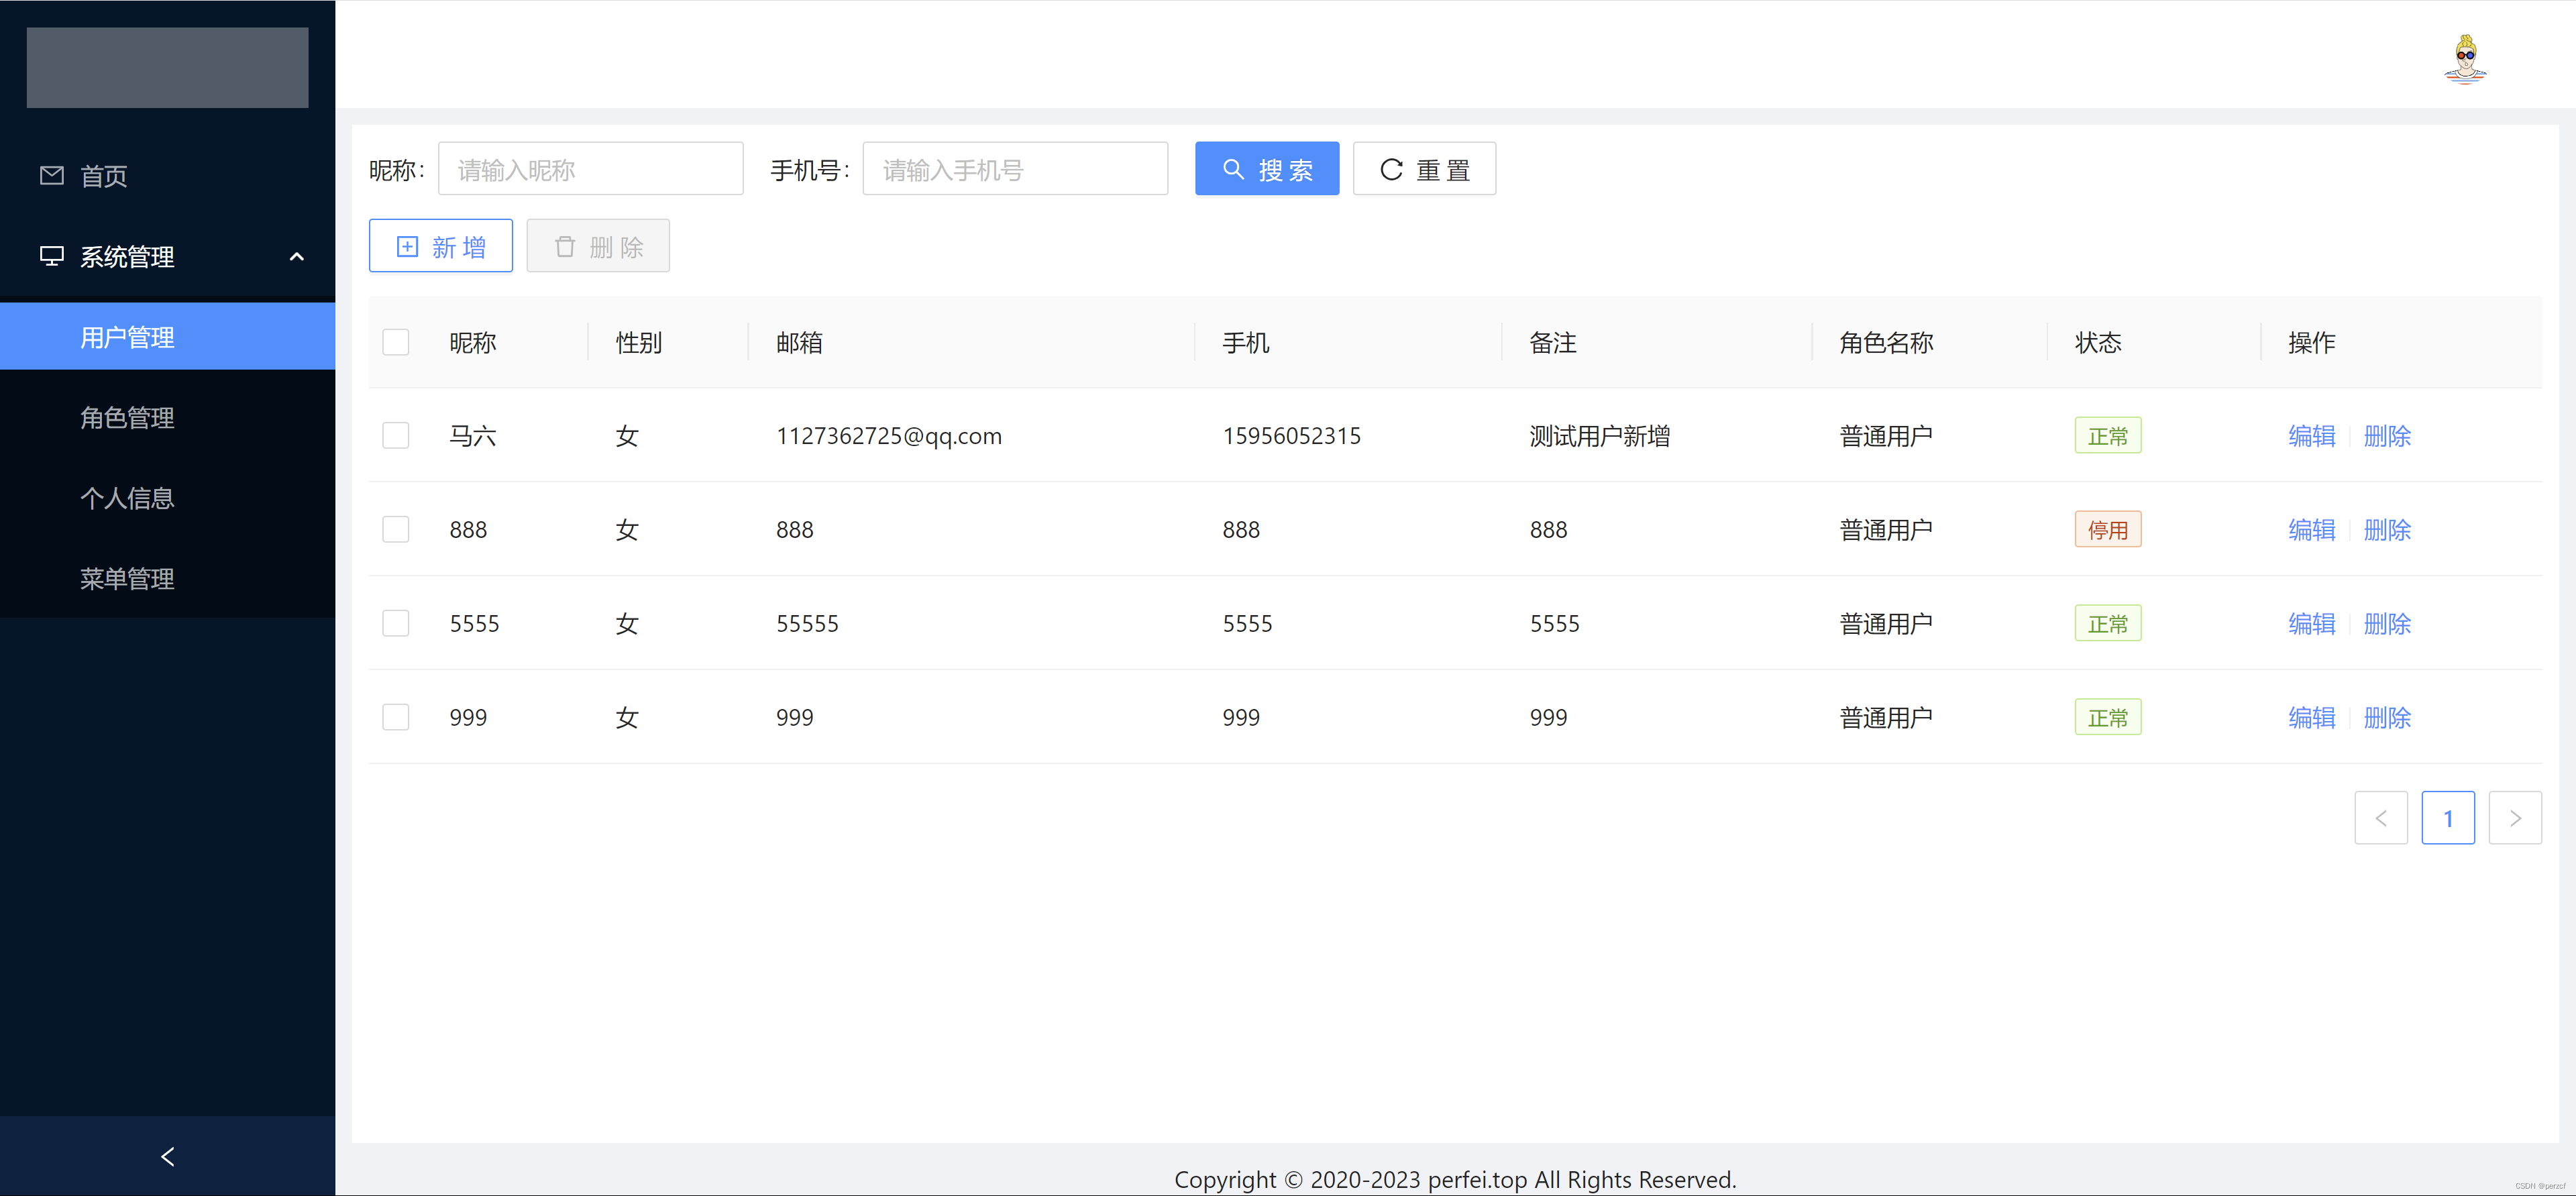The width and height of the screenshot is (2576, 1196).
Task: Click 新增 button with the plus icon
Action: click(441, 246)
